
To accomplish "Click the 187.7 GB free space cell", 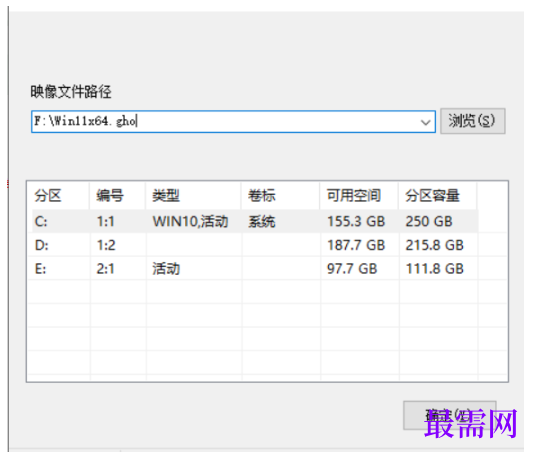I will point(356,245).
